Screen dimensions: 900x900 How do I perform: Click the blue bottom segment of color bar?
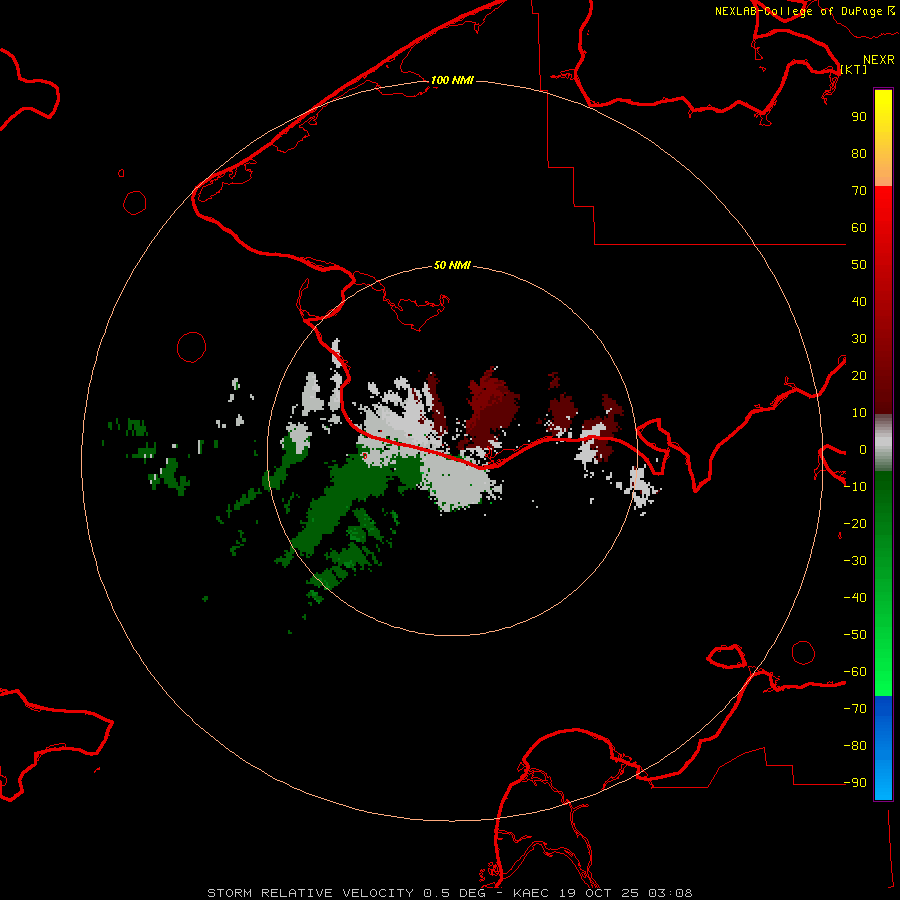[x=883, y=748]
